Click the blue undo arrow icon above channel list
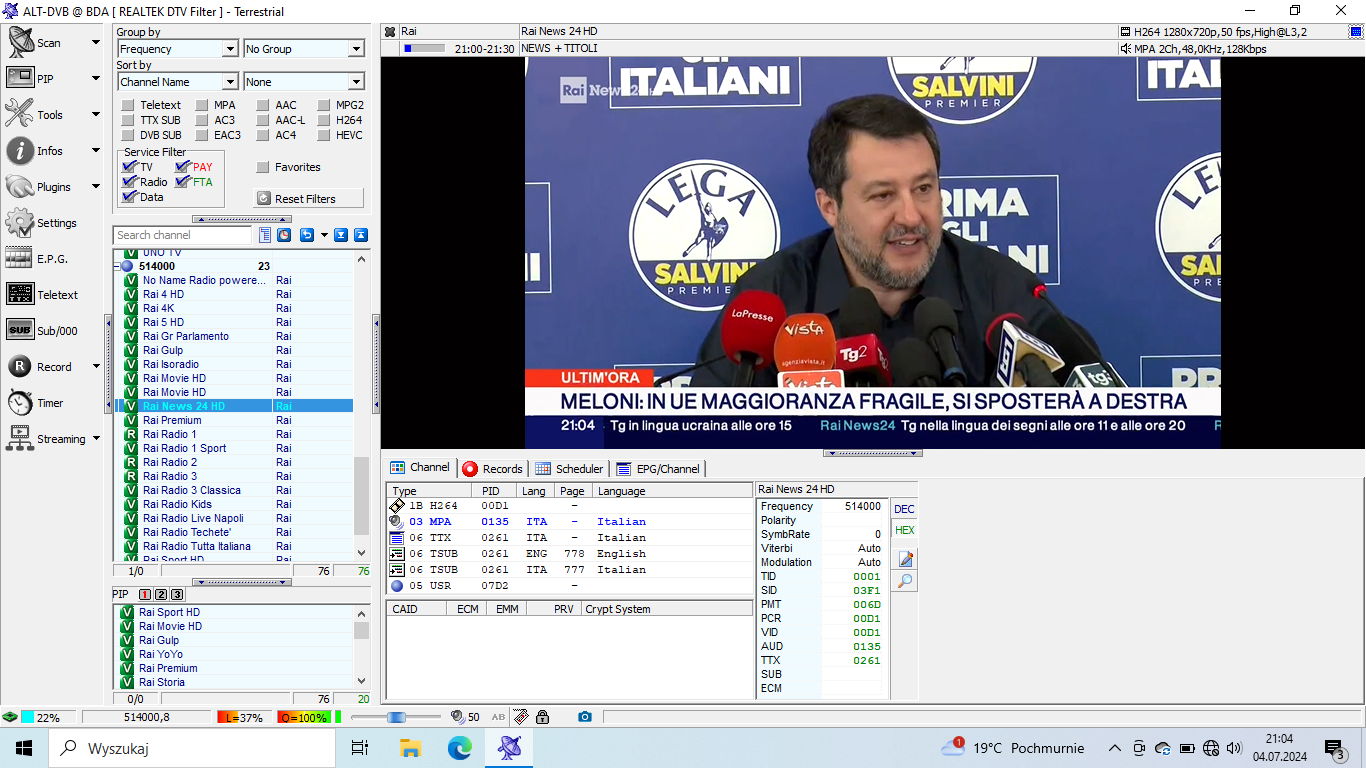 coord(307,235)
